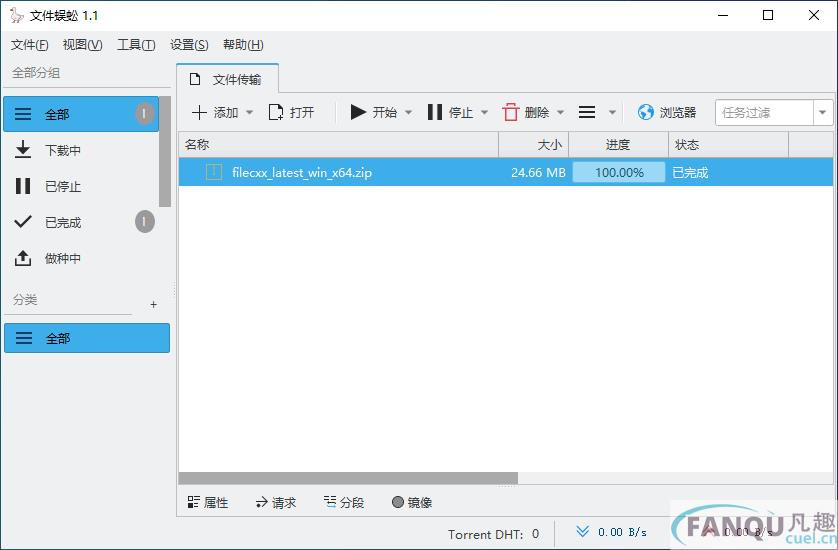The width and height of the screenshot is (838, 550).
Task: Select Downloading (下载中) in sidebar
Action: click(62, 151)
